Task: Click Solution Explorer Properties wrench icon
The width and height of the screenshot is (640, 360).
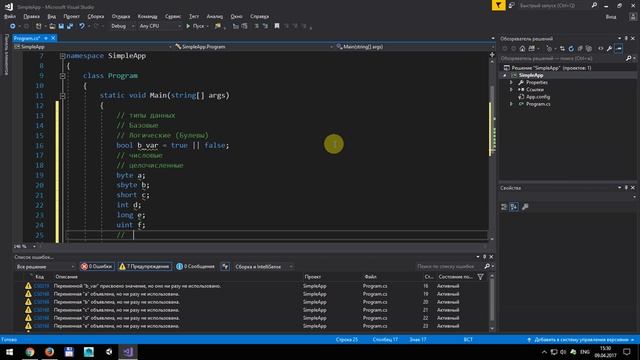Action: 609,49
